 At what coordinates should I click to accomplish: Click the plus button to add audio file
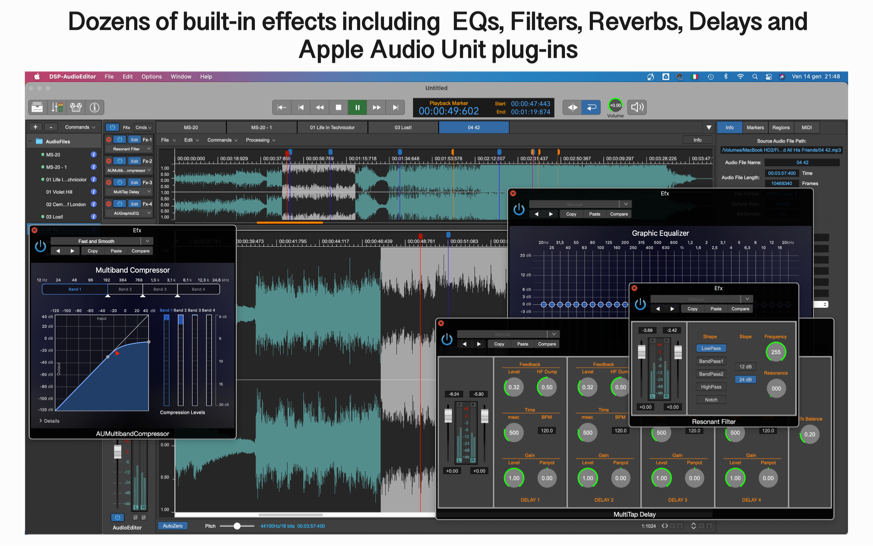[x=36, y=127]
